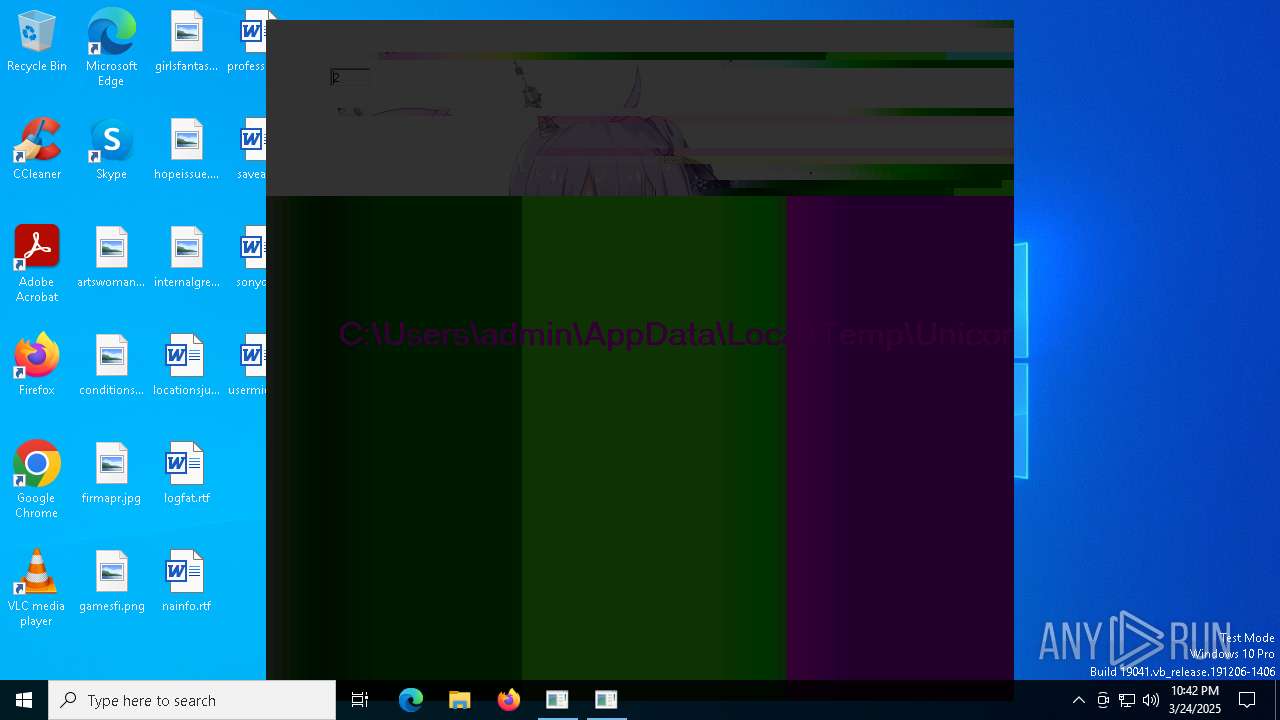Select the internalgre... image file
The width and height of the screenshot is (1280, 720).
point(186,258)
